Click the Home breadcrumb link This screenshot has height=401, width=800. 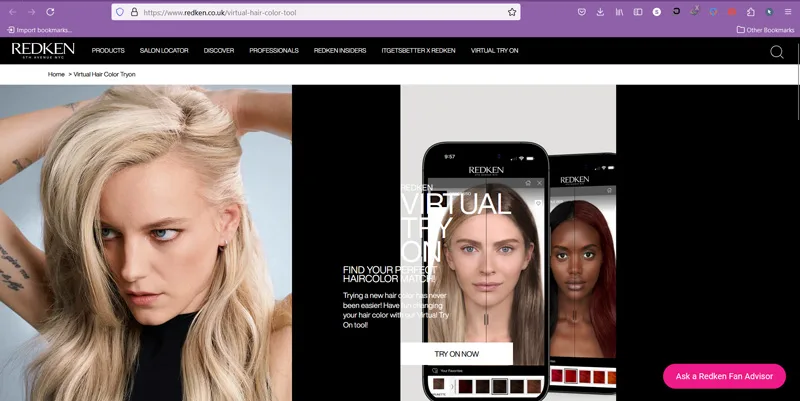pos(56,74)
